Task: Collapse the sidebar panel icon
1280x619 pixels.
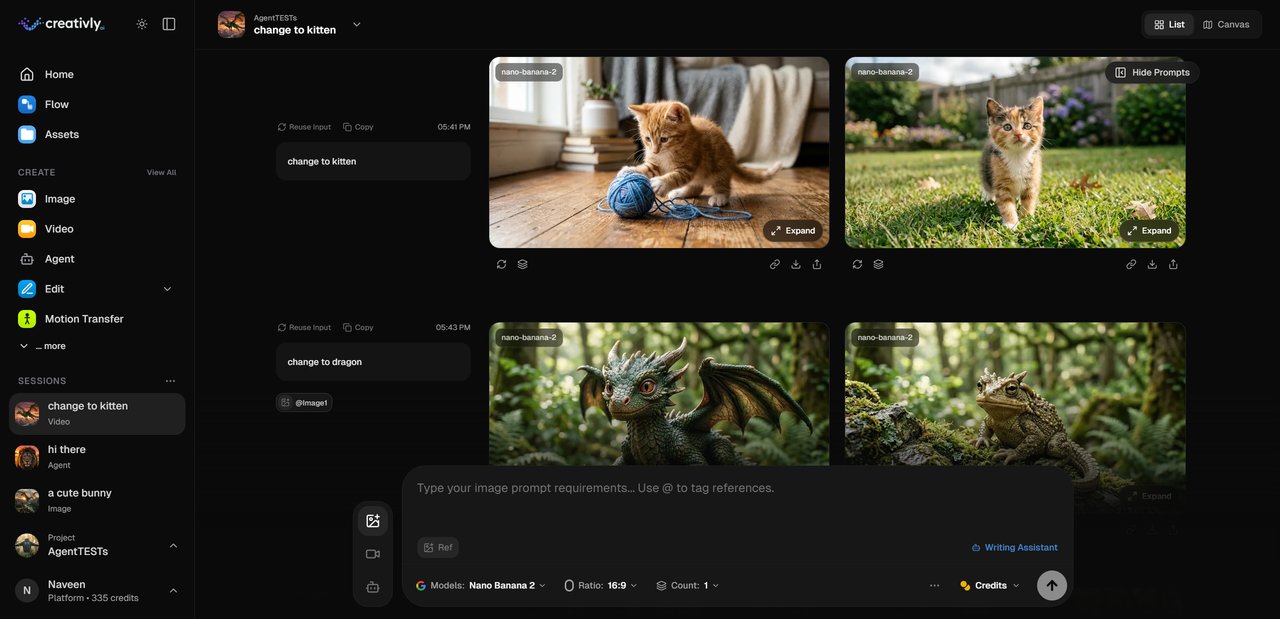Action: 169,24
